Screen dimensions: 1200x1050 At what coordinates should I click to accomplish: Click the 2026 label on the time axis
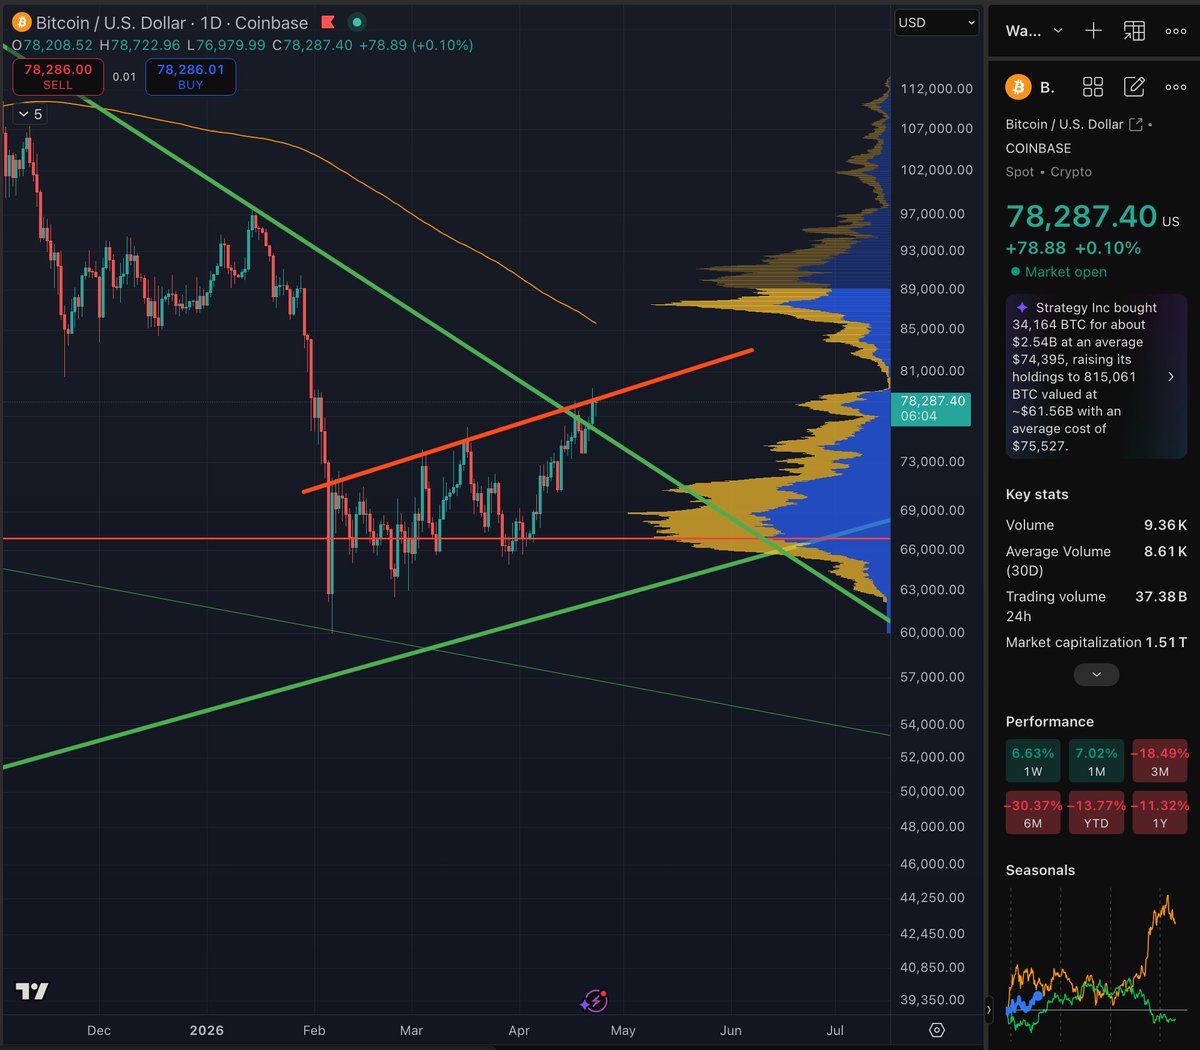207,1030
